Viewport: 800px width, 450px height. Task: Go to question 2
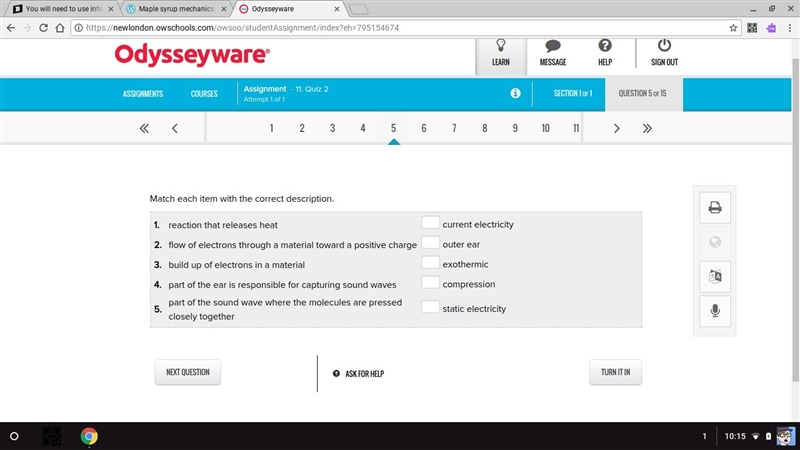coord(302,128)
